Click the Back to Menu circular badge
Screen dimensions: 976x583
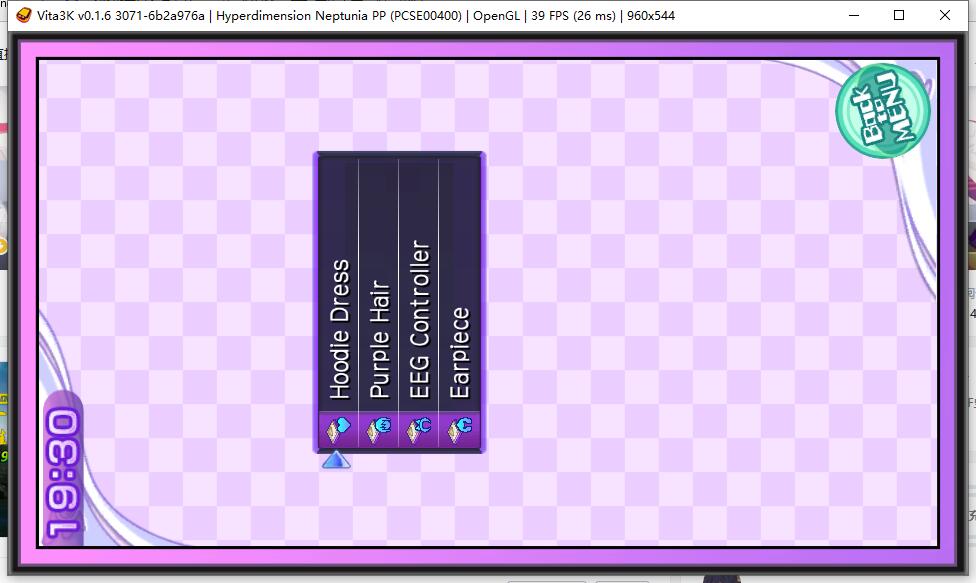coord(881,112)
